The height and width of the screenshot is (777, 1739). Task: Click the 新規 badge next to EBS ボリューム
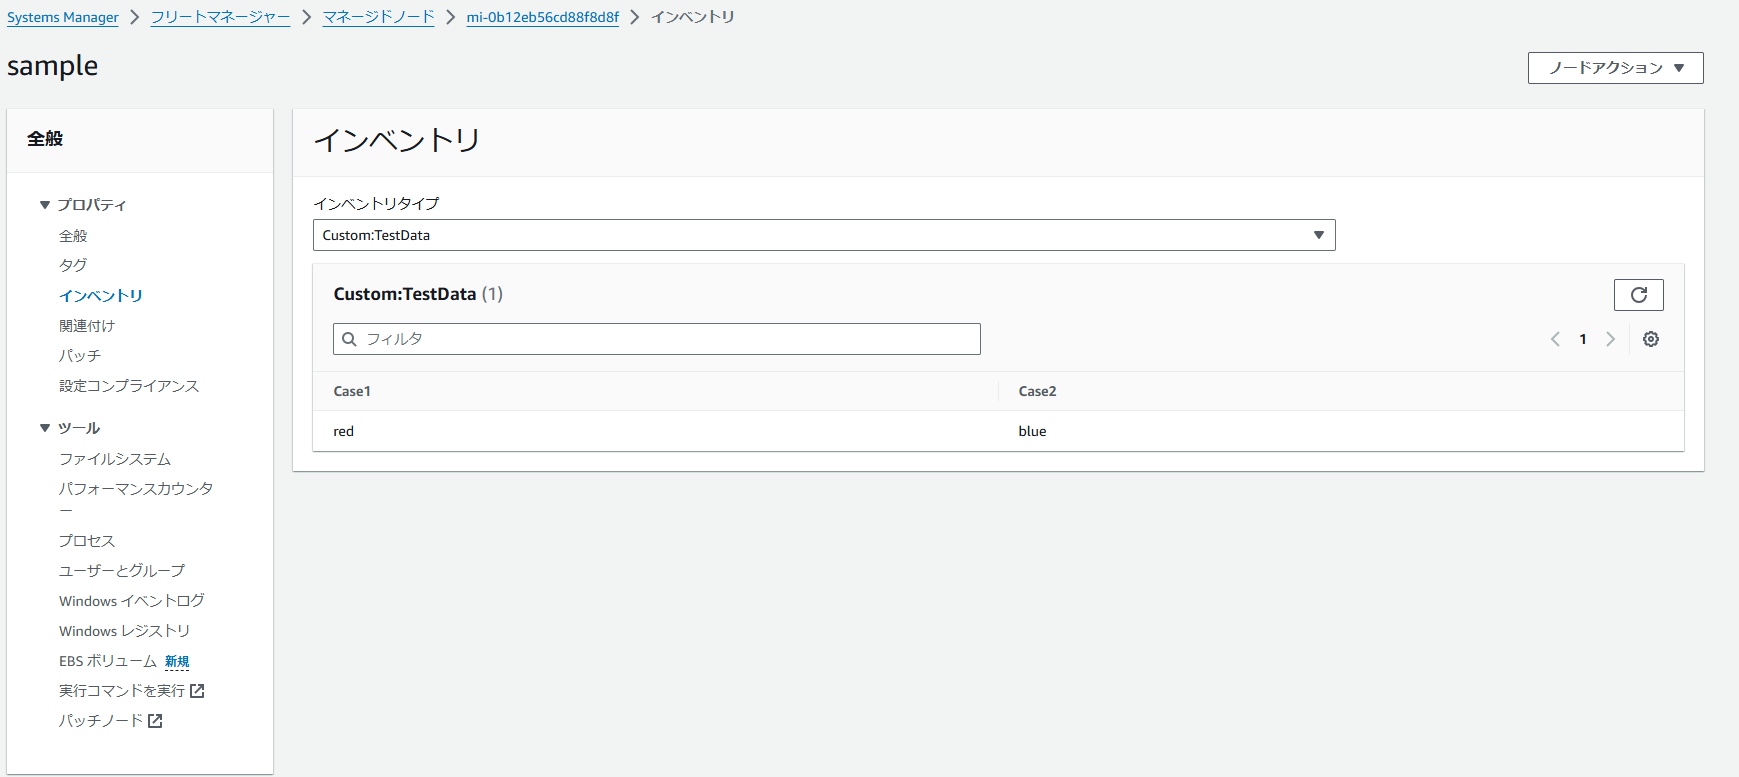[x=177, y=662]
